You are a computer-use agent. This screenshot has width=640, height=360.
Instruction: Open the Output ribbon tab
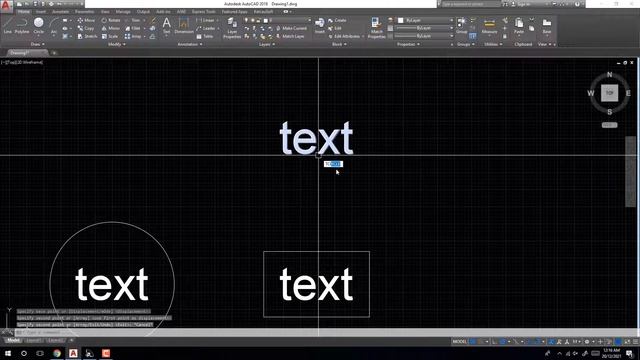point(143,12)
